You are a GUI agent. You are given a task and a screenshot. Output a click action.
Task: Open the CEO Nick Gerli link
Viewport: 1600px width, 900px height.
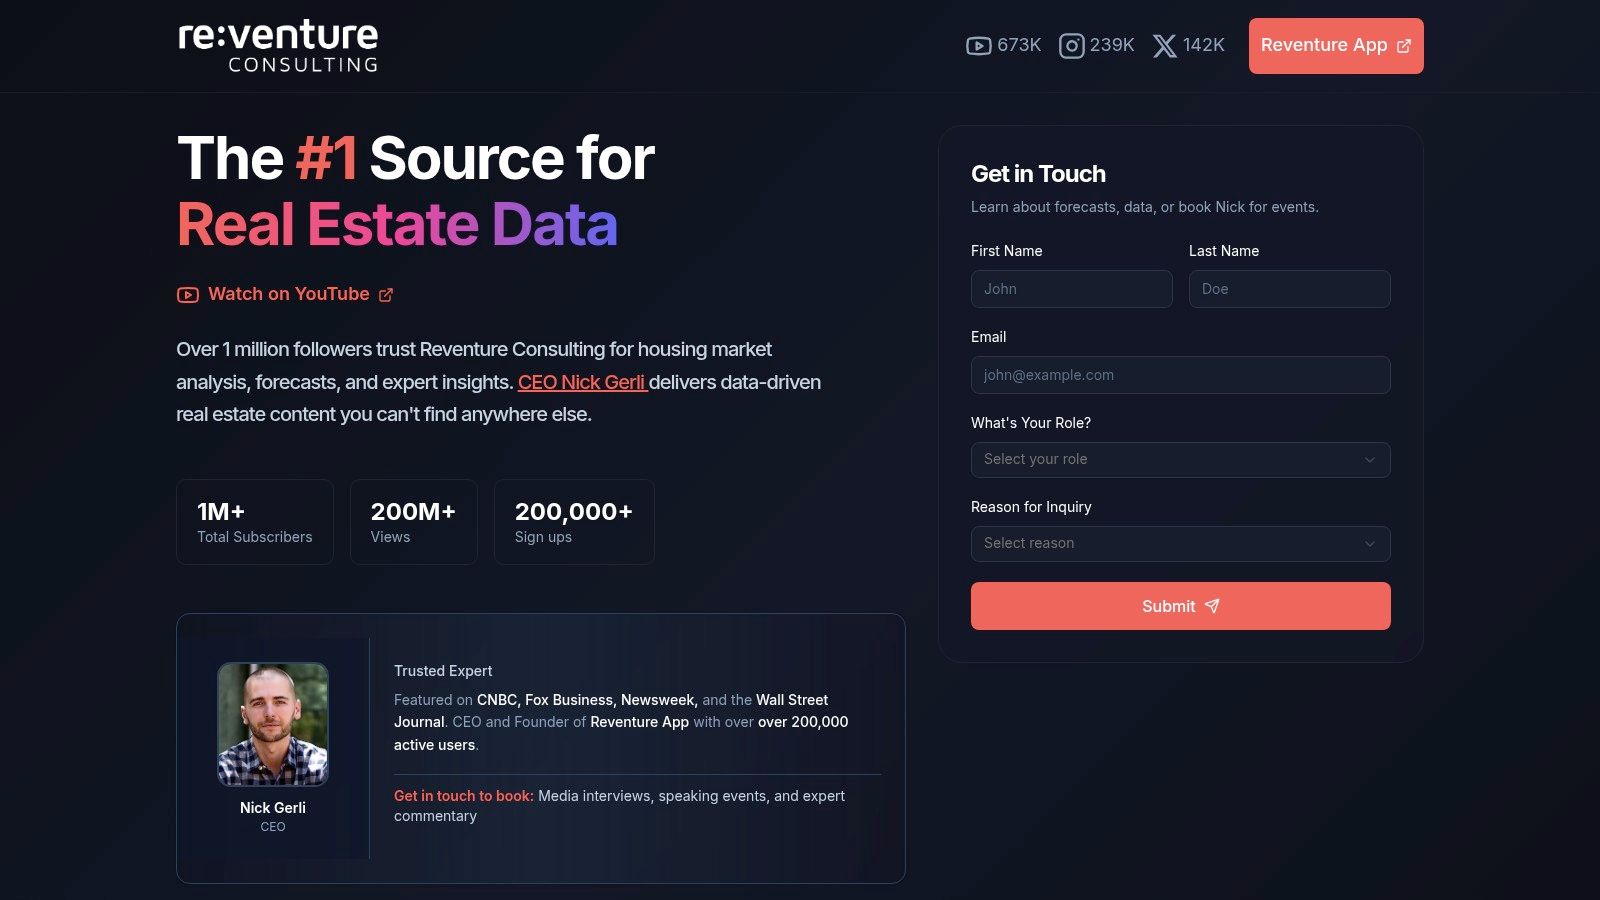click(583, 382)
